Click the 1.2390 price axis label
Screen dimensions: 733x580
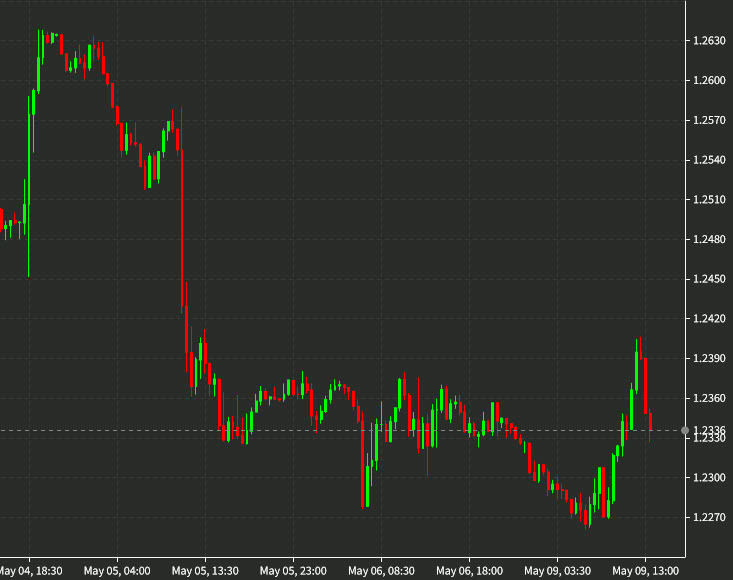click(709, 358)
